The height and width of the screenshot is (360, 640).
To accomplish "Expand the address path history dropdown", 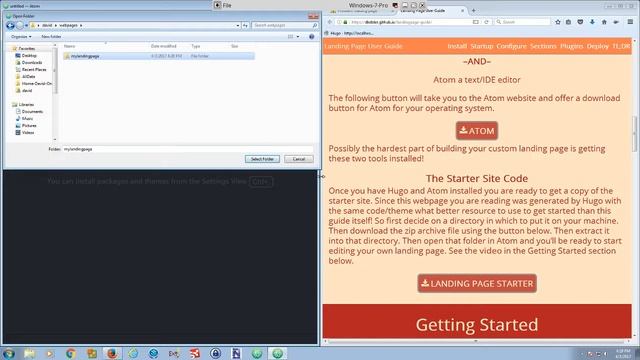I will 238,25.
